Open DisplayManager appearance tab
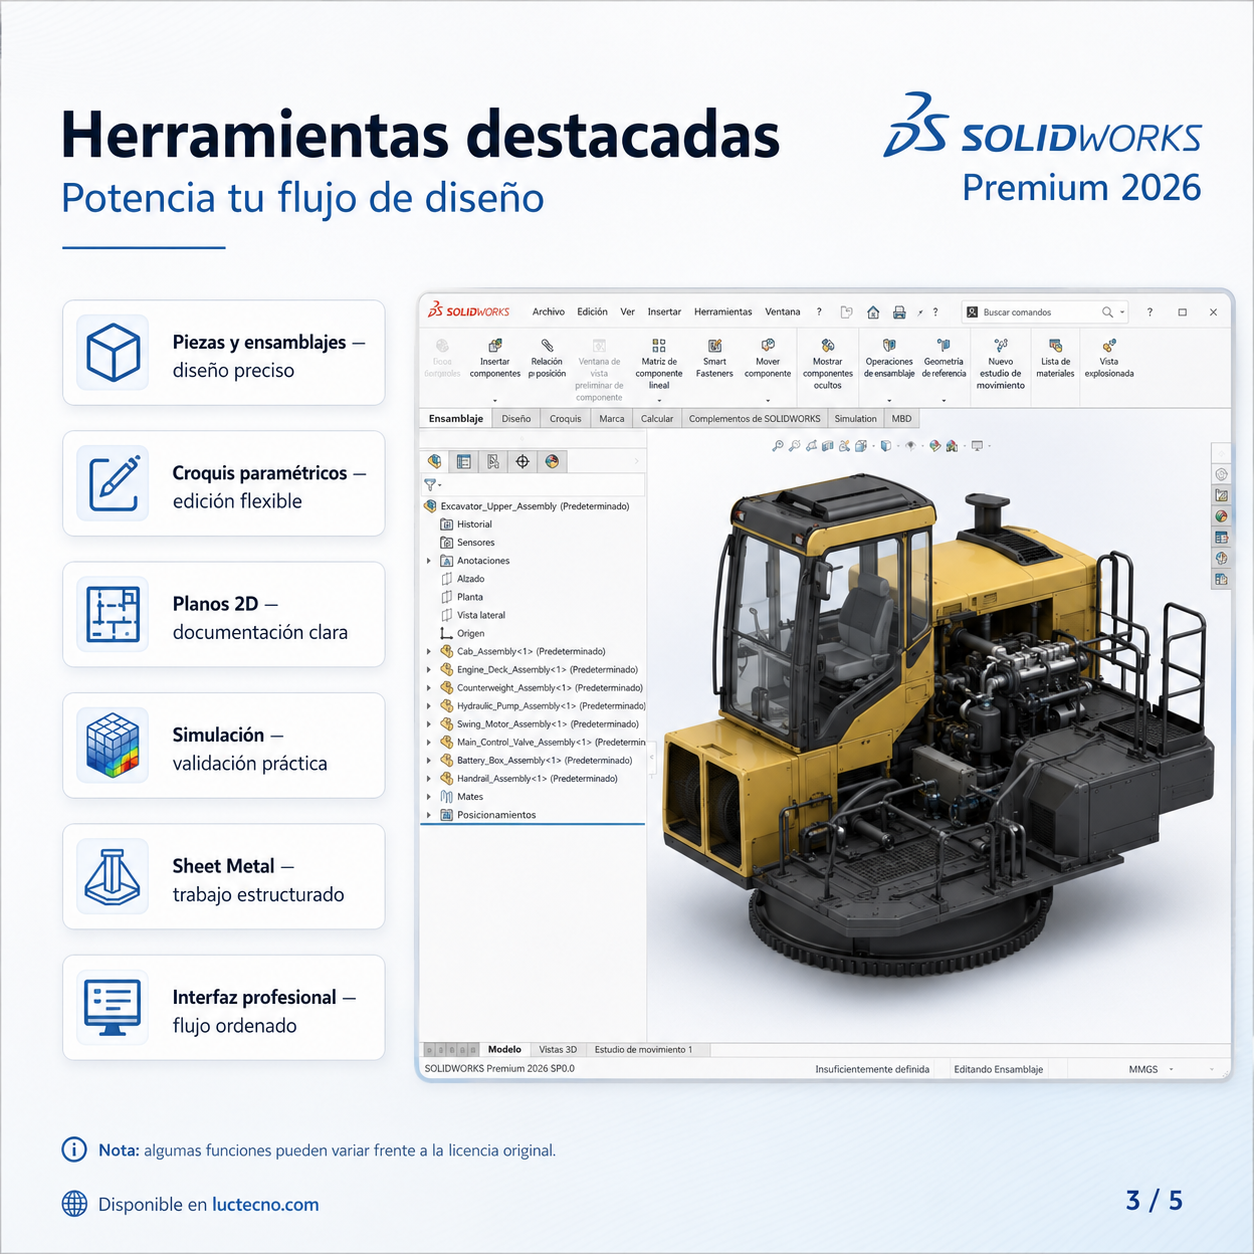 (x=551, y=461)
